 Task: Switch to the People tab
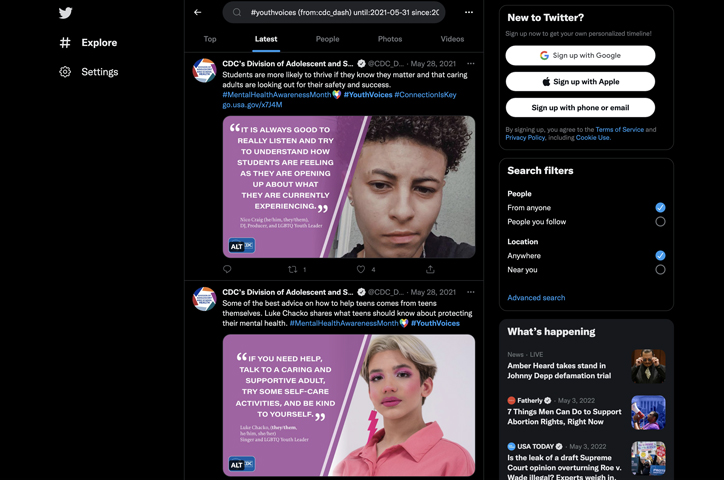328,39
